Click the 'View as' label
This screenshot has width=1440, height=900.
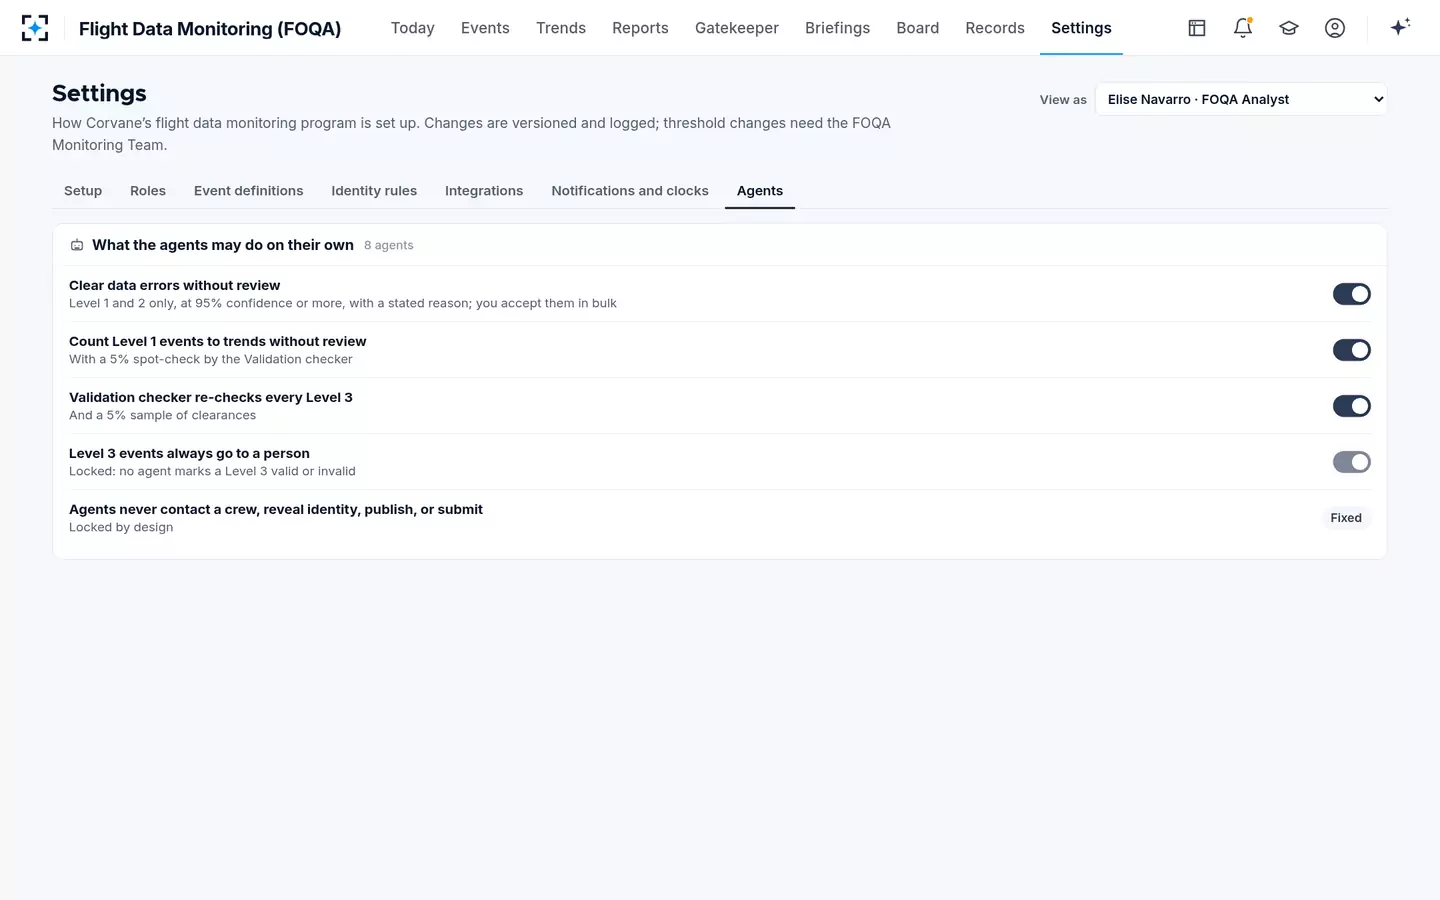pyautogui.click(x=1063, y=100)
